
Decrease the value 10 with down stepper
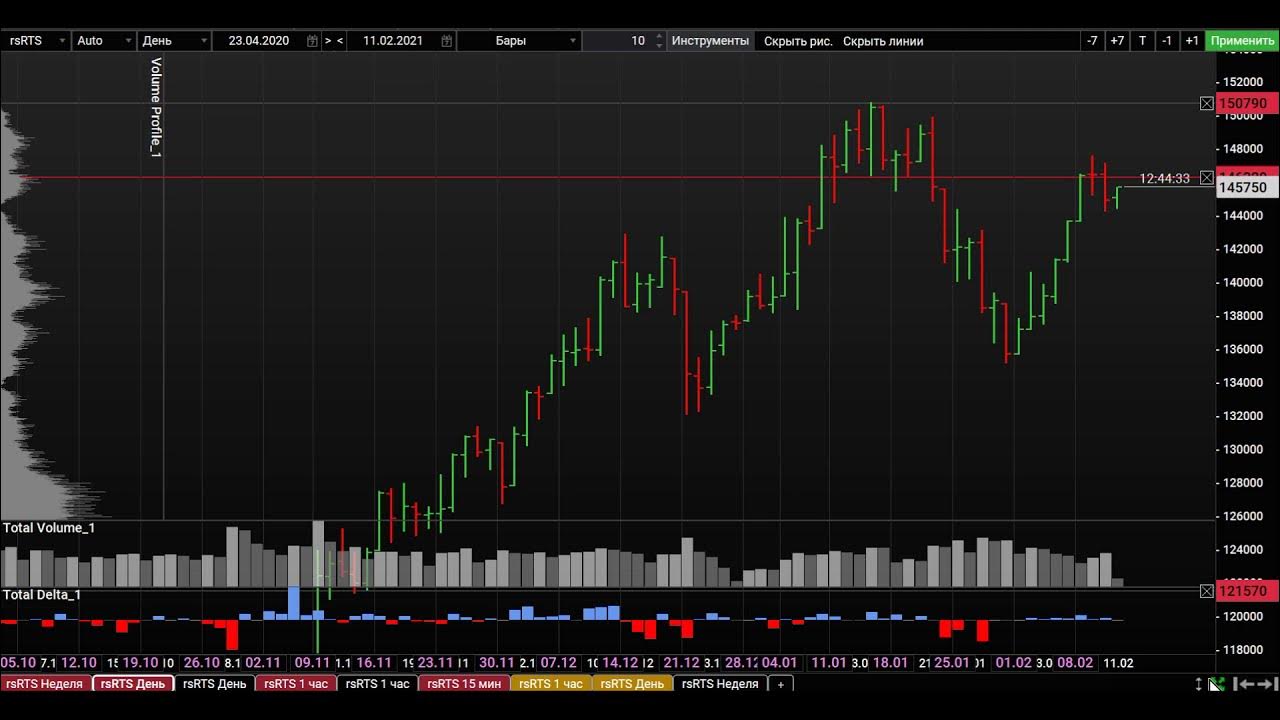pos(658,45)
